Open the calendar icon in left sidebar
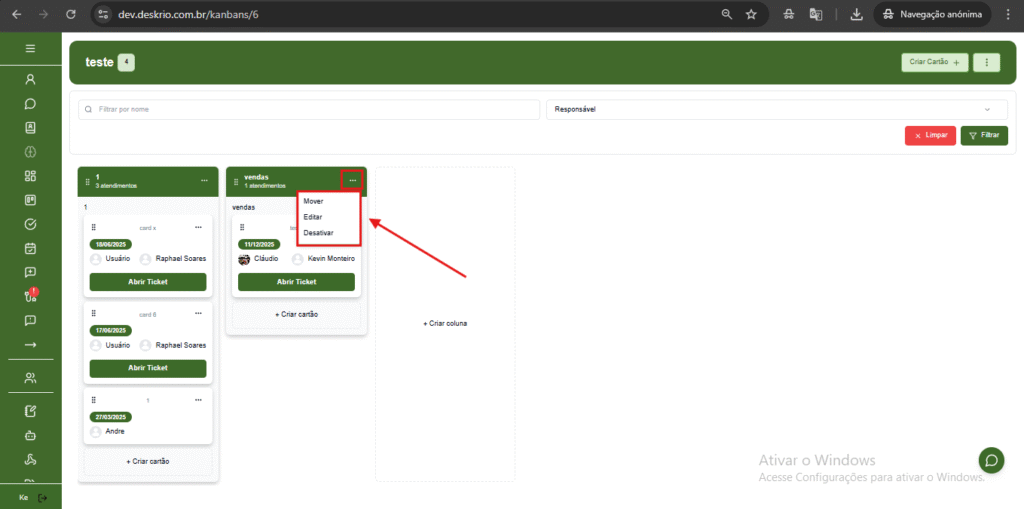Image resolution: width=1024 pixels, height=509 pixels. [x=30, y=248]
